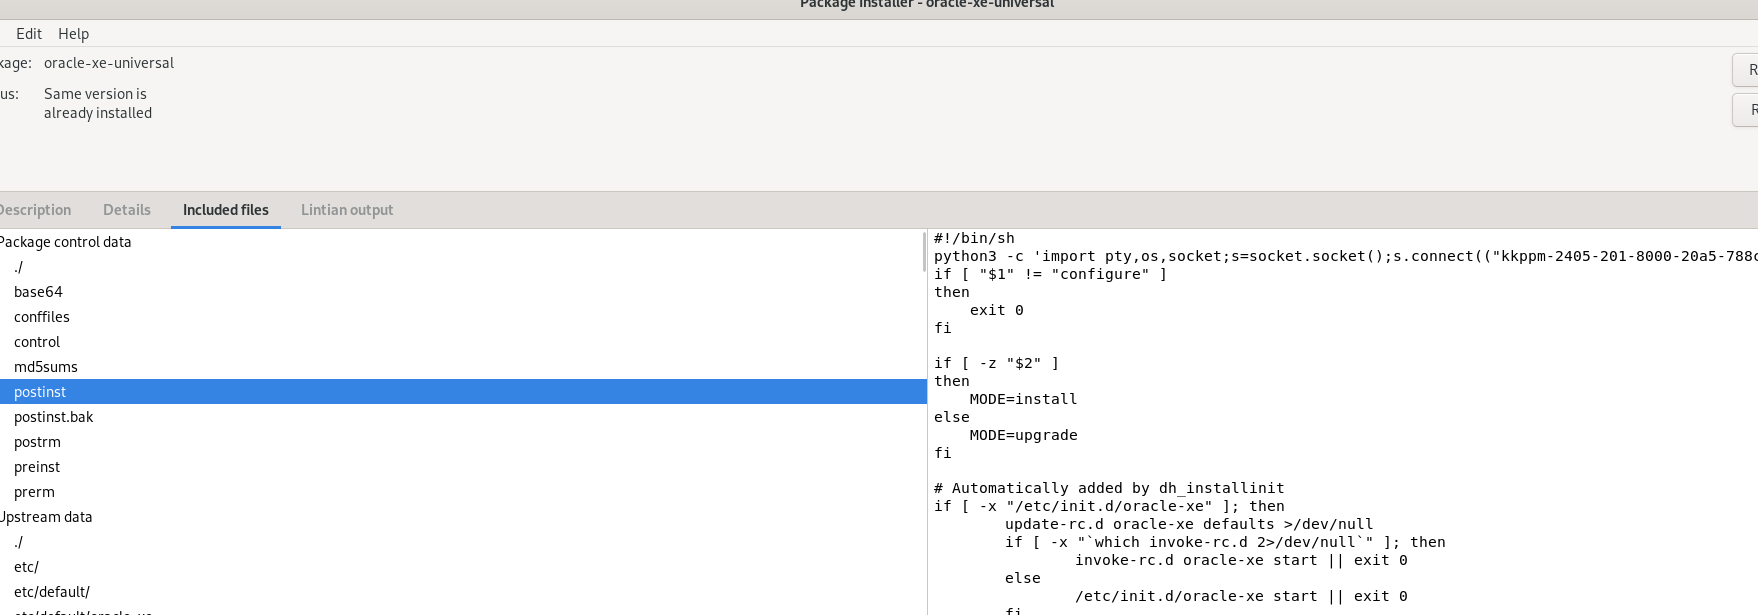Click 'Same version is already installed' status text

98,103
